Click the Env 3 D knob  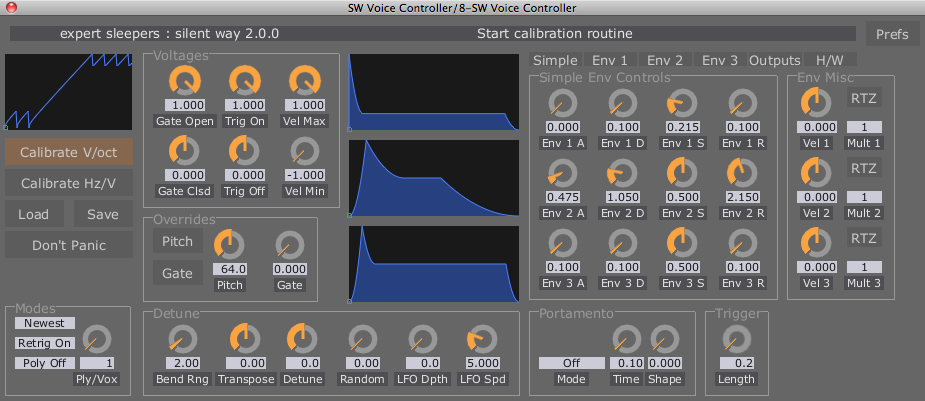click(623, 242)
